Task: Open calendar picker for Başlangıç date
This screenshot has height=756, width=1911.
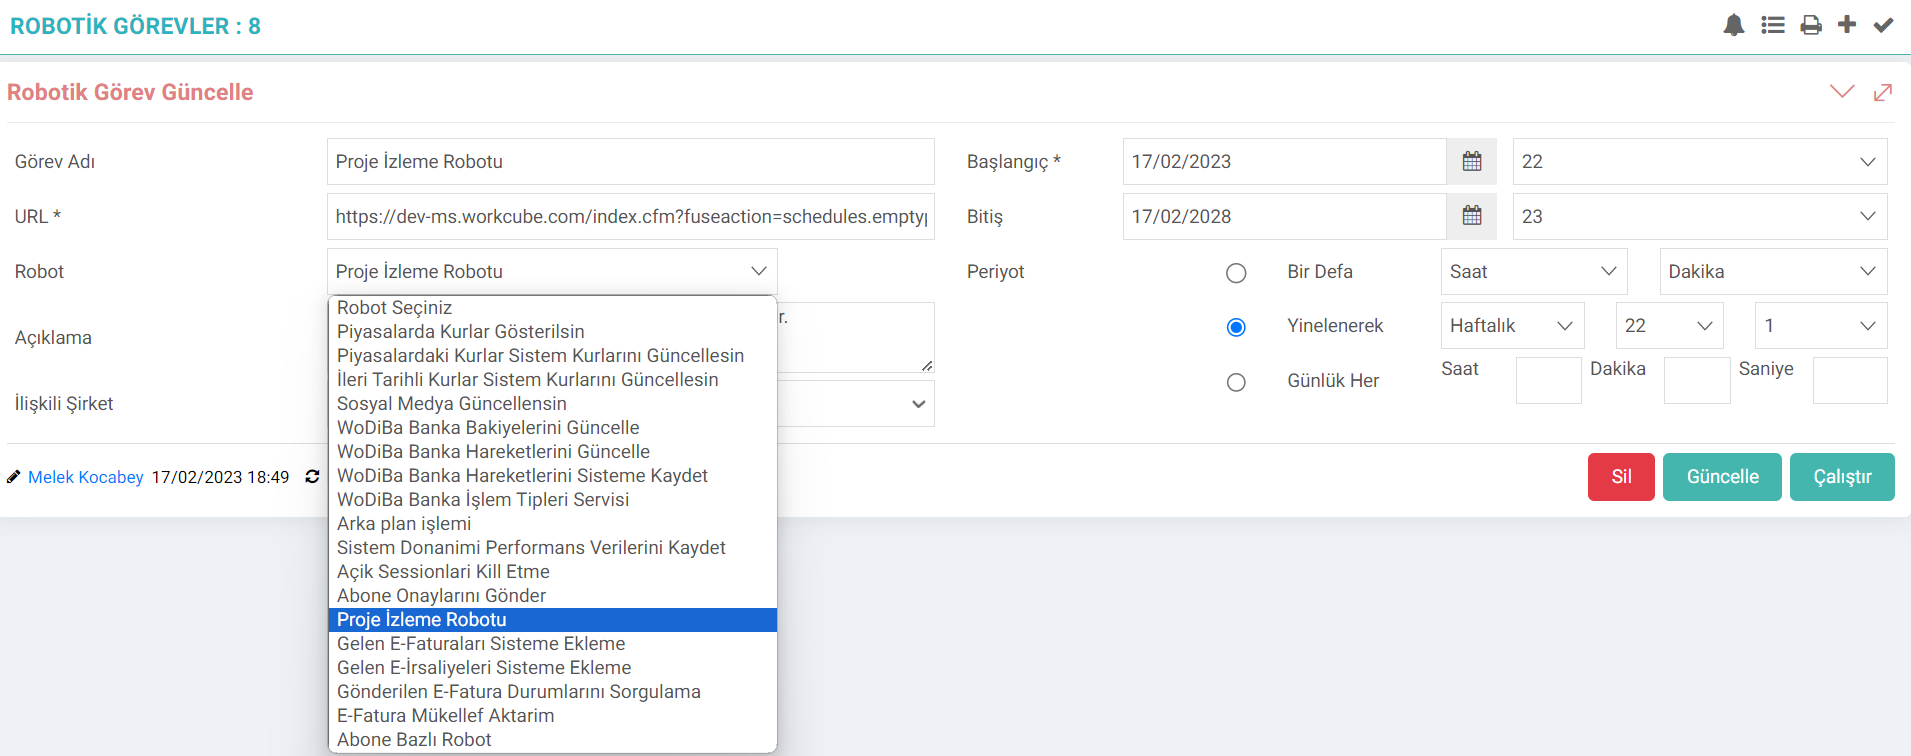Action: [1471, 162]
